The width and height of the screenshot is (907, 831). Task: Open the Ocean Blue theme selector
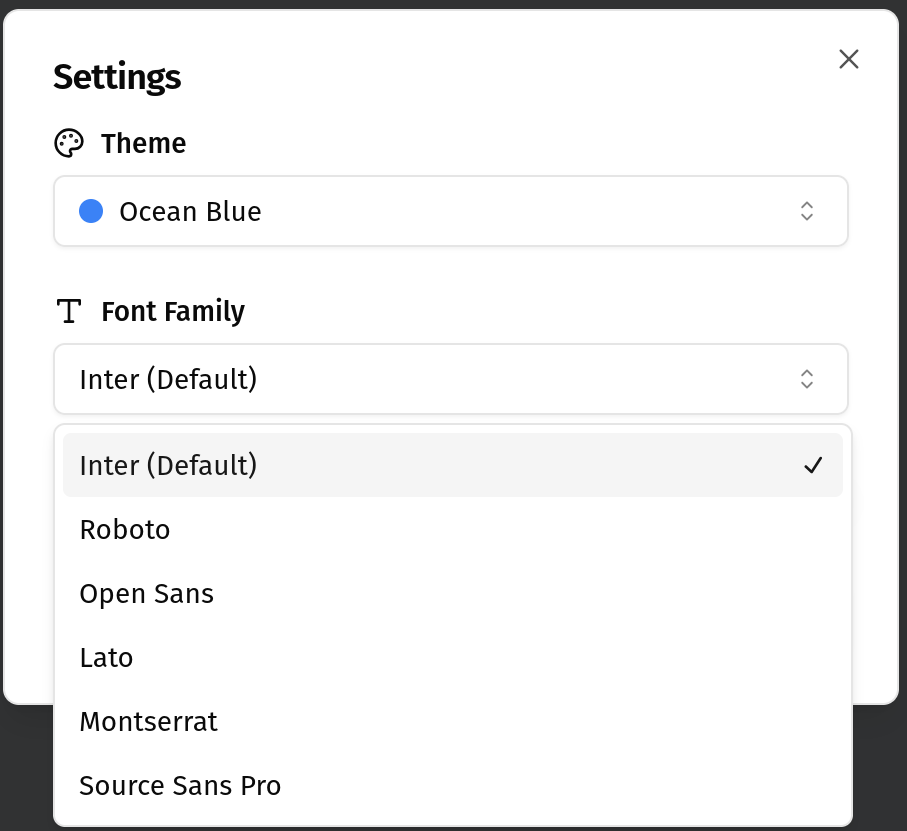450,211
